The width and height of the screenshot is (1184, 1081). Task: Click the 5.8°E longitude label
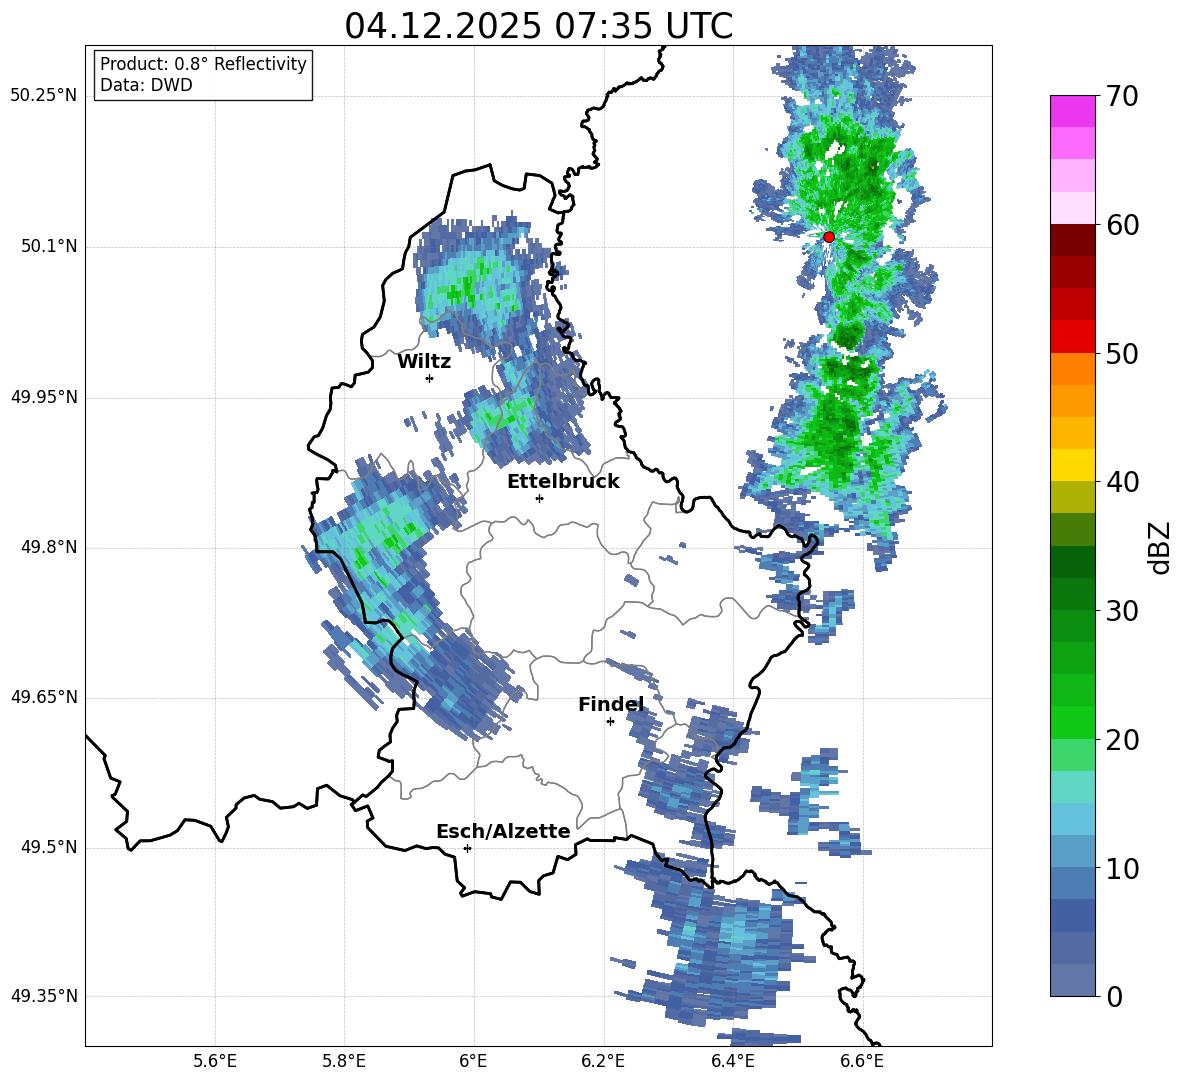coord(344,1061)
